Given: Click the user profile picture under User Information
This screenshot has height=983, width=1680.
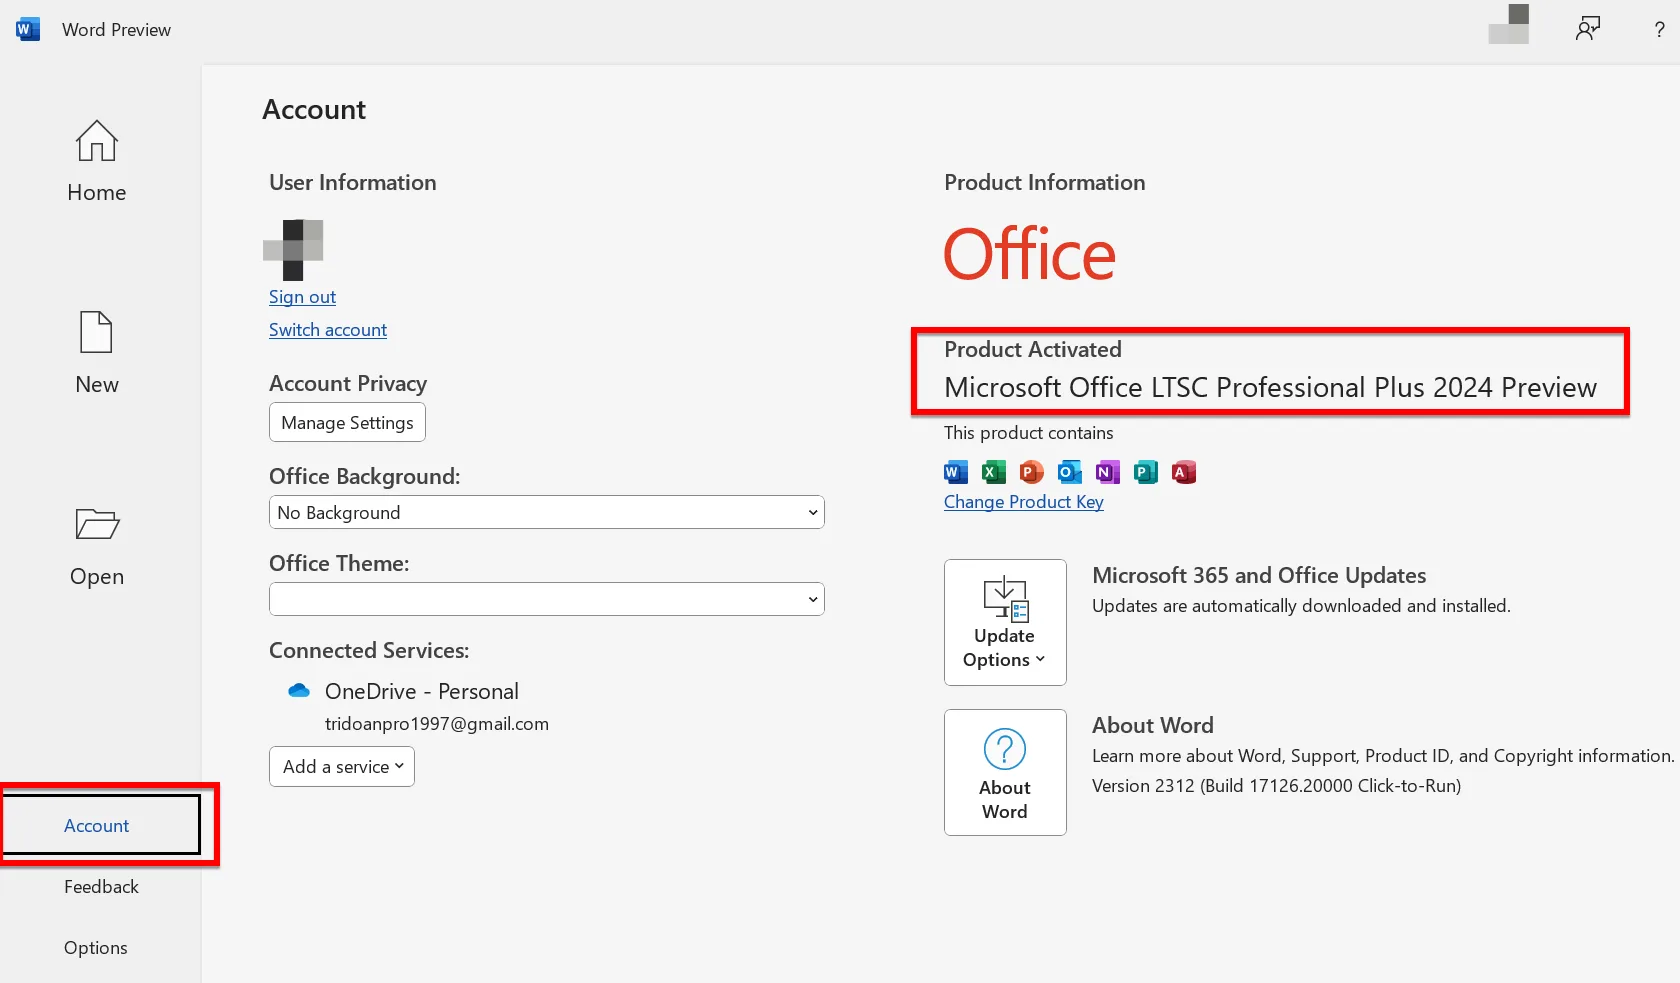Looking at the screenshot, I should tap(293, 250).
